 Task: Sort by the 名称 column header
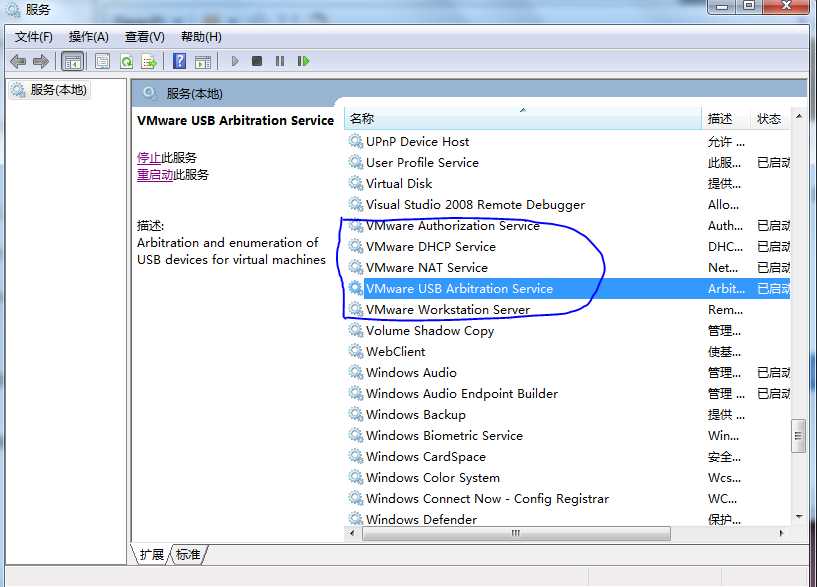click(x=523, y=119)
